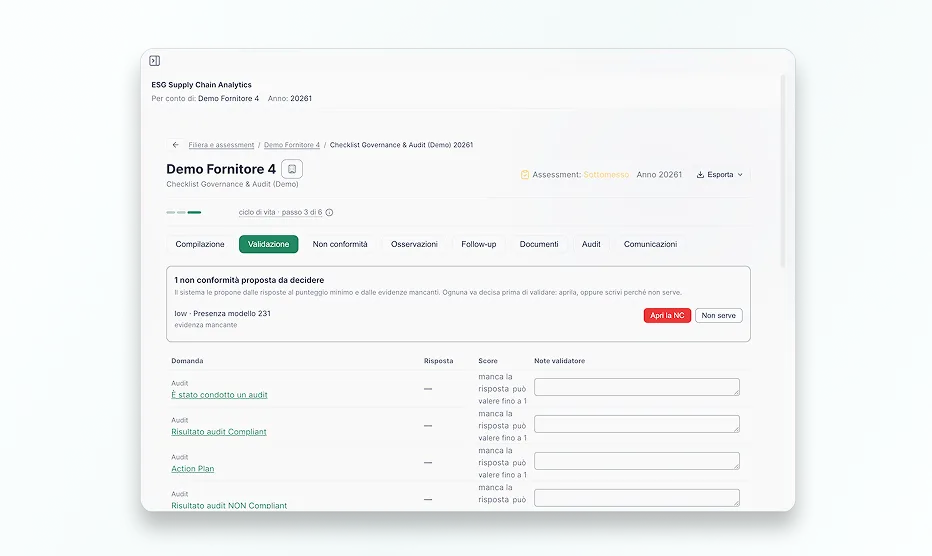
Task: Open the Comunicazioni tab
Action: click(650, 244)
